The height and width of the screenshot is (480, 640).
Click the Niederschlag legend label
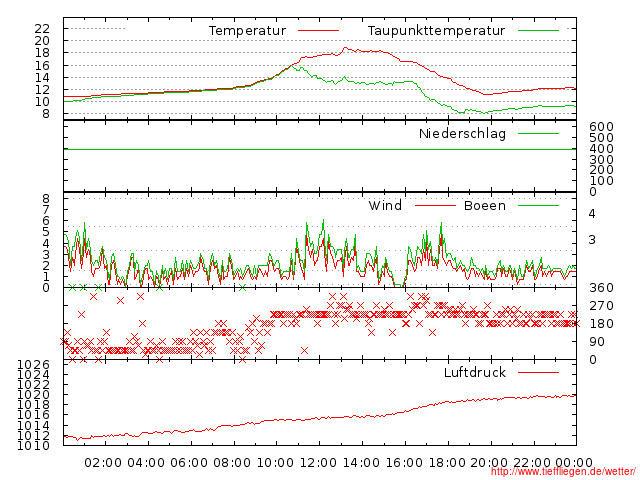tap(462, 133)
